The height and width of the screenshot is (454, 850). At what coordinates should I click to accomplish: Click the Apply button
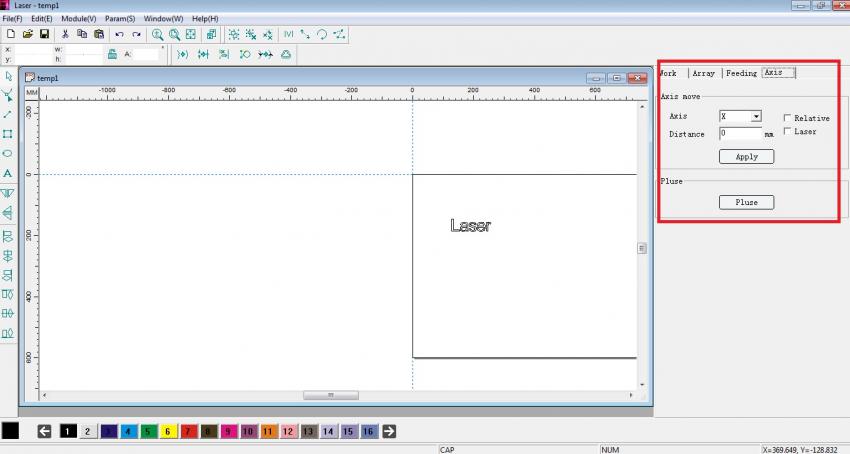point(746,157)
